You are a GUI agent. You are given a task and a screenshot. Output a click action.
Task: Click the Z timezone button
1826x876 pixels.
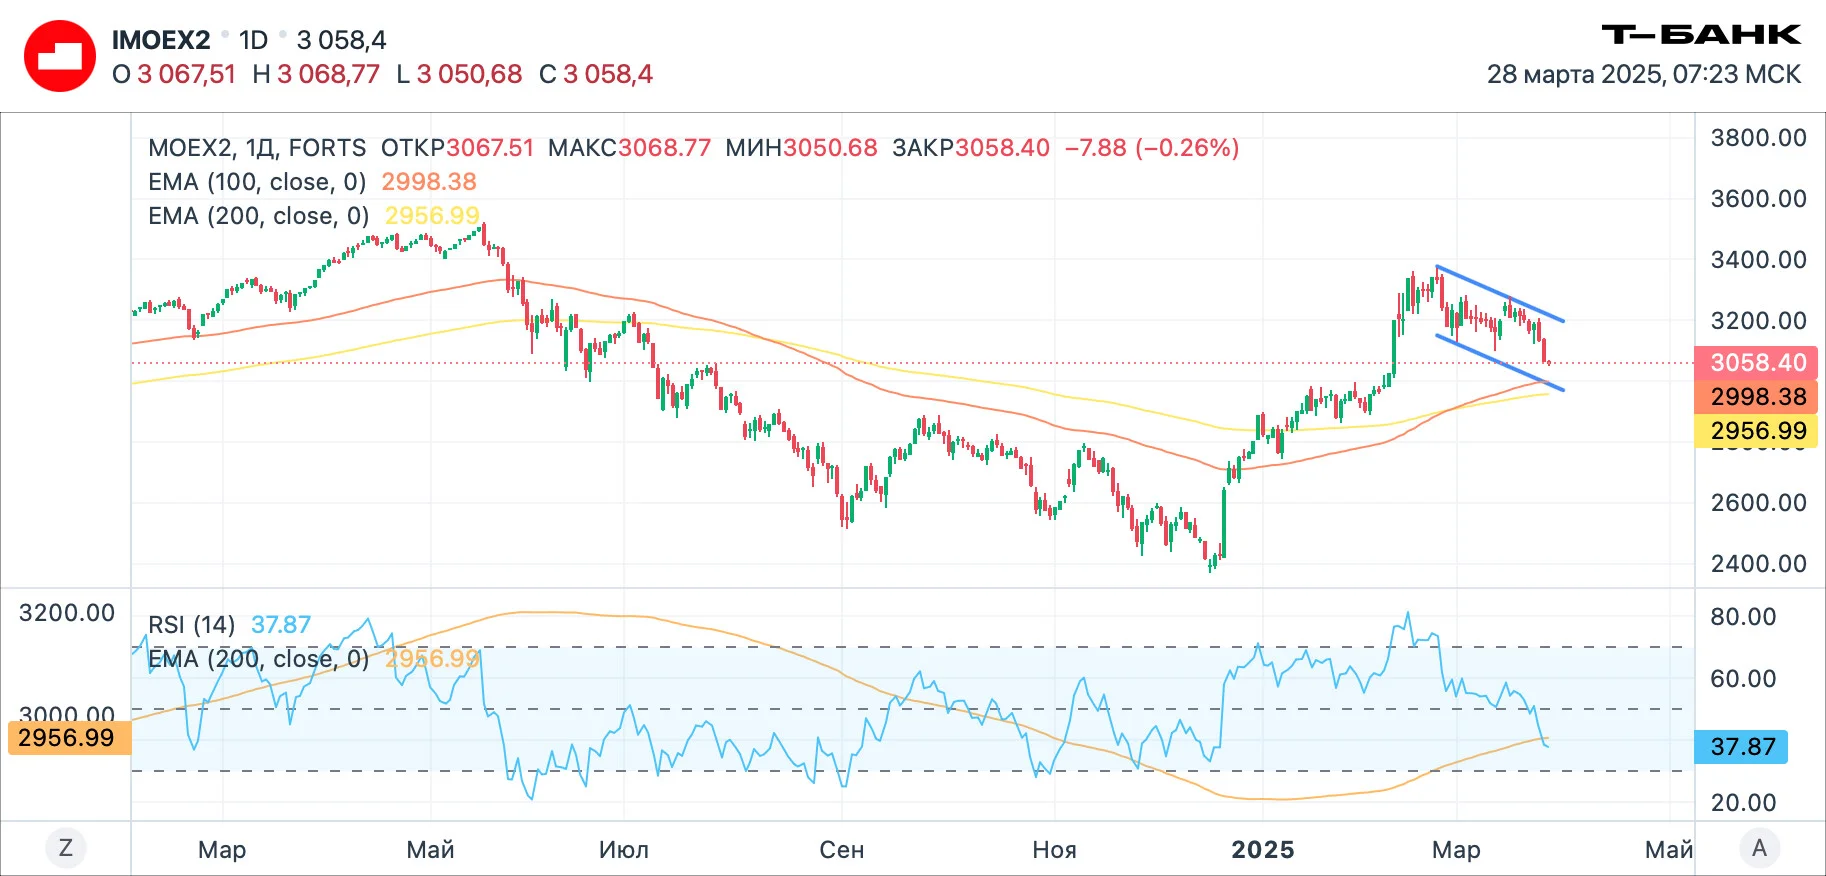click(x=66, y=848)
